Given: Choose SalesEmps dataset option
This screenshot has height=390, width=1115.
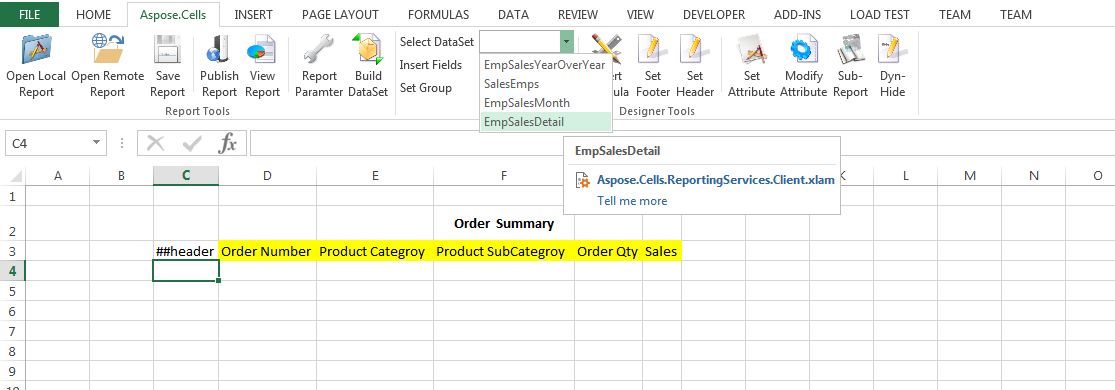Looking at the screenshot, I should 545,84.
